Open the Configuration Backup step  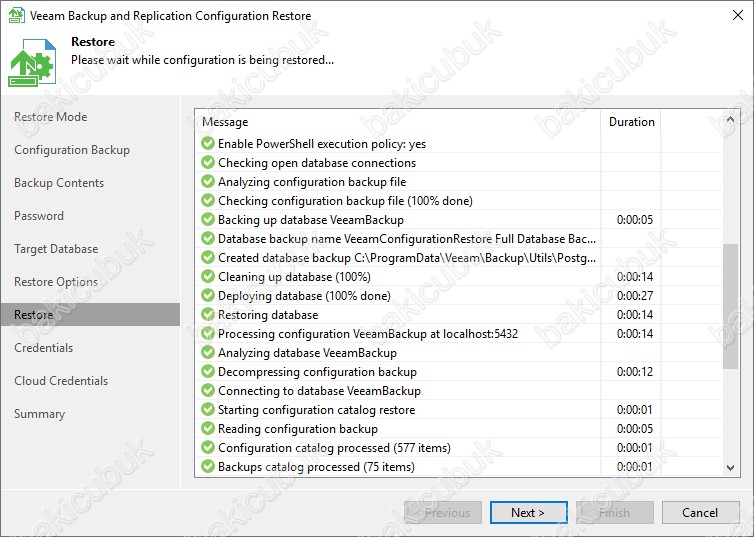[x=72, y=150]
